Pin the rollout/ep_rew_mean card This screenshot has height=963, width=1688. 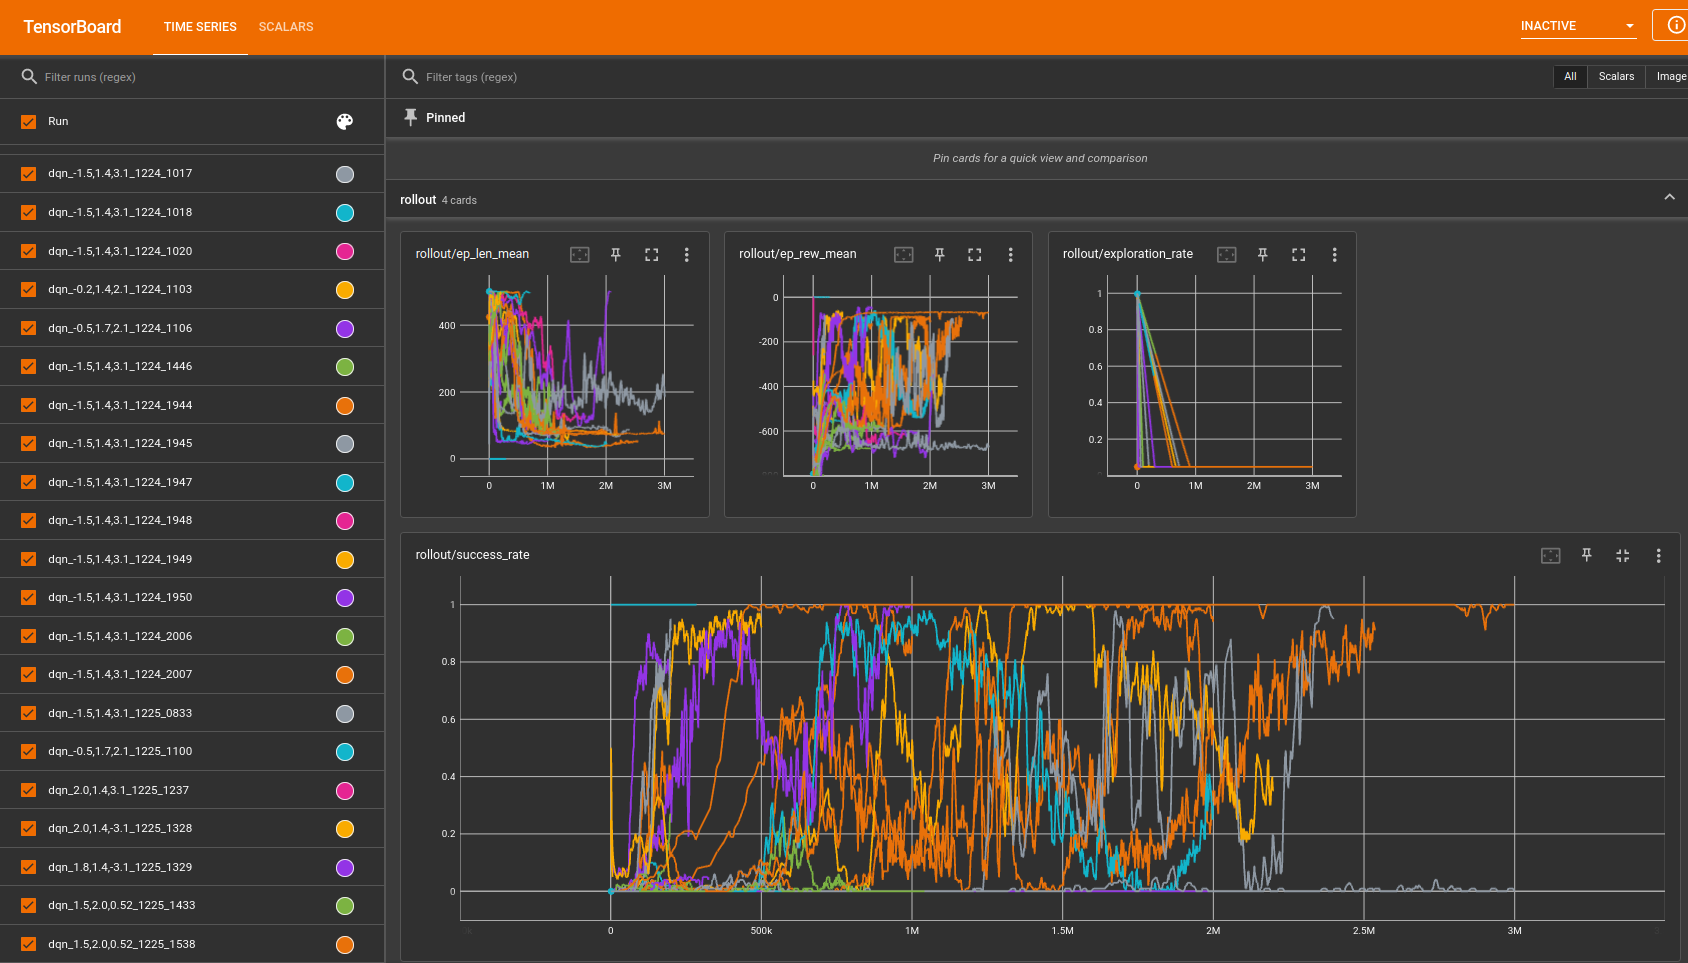(x=940, y=255)
